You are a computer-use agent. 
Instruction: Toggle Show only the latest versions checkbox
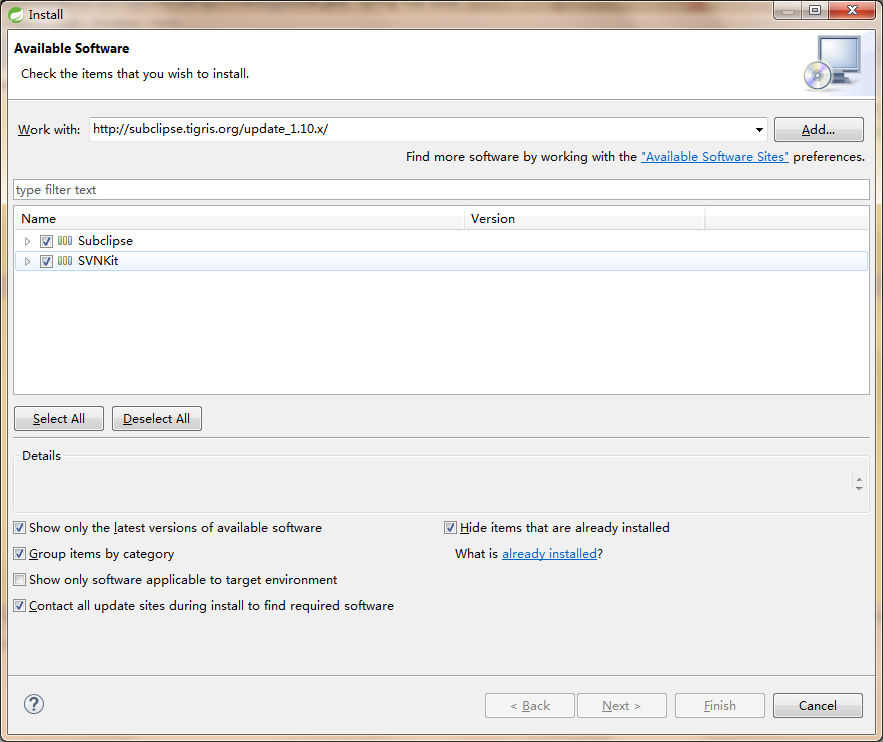point(20,528)
